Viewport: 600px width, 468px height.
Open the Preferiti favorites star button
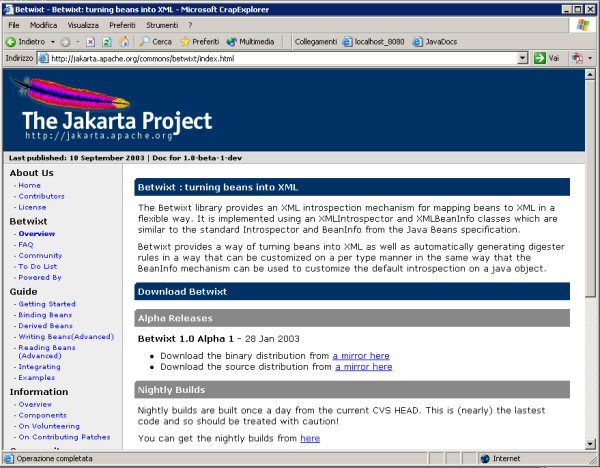[200, 41]
